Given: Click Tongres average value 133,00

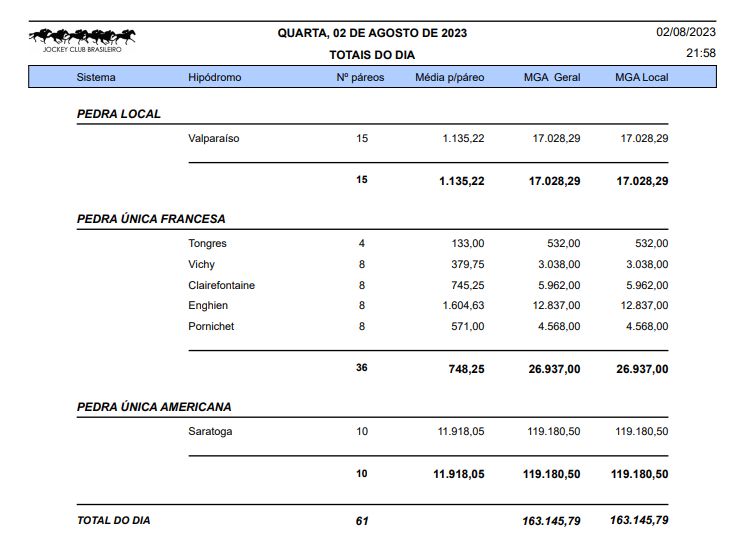Looking at the screenshot, I should [x=468, y=243].
